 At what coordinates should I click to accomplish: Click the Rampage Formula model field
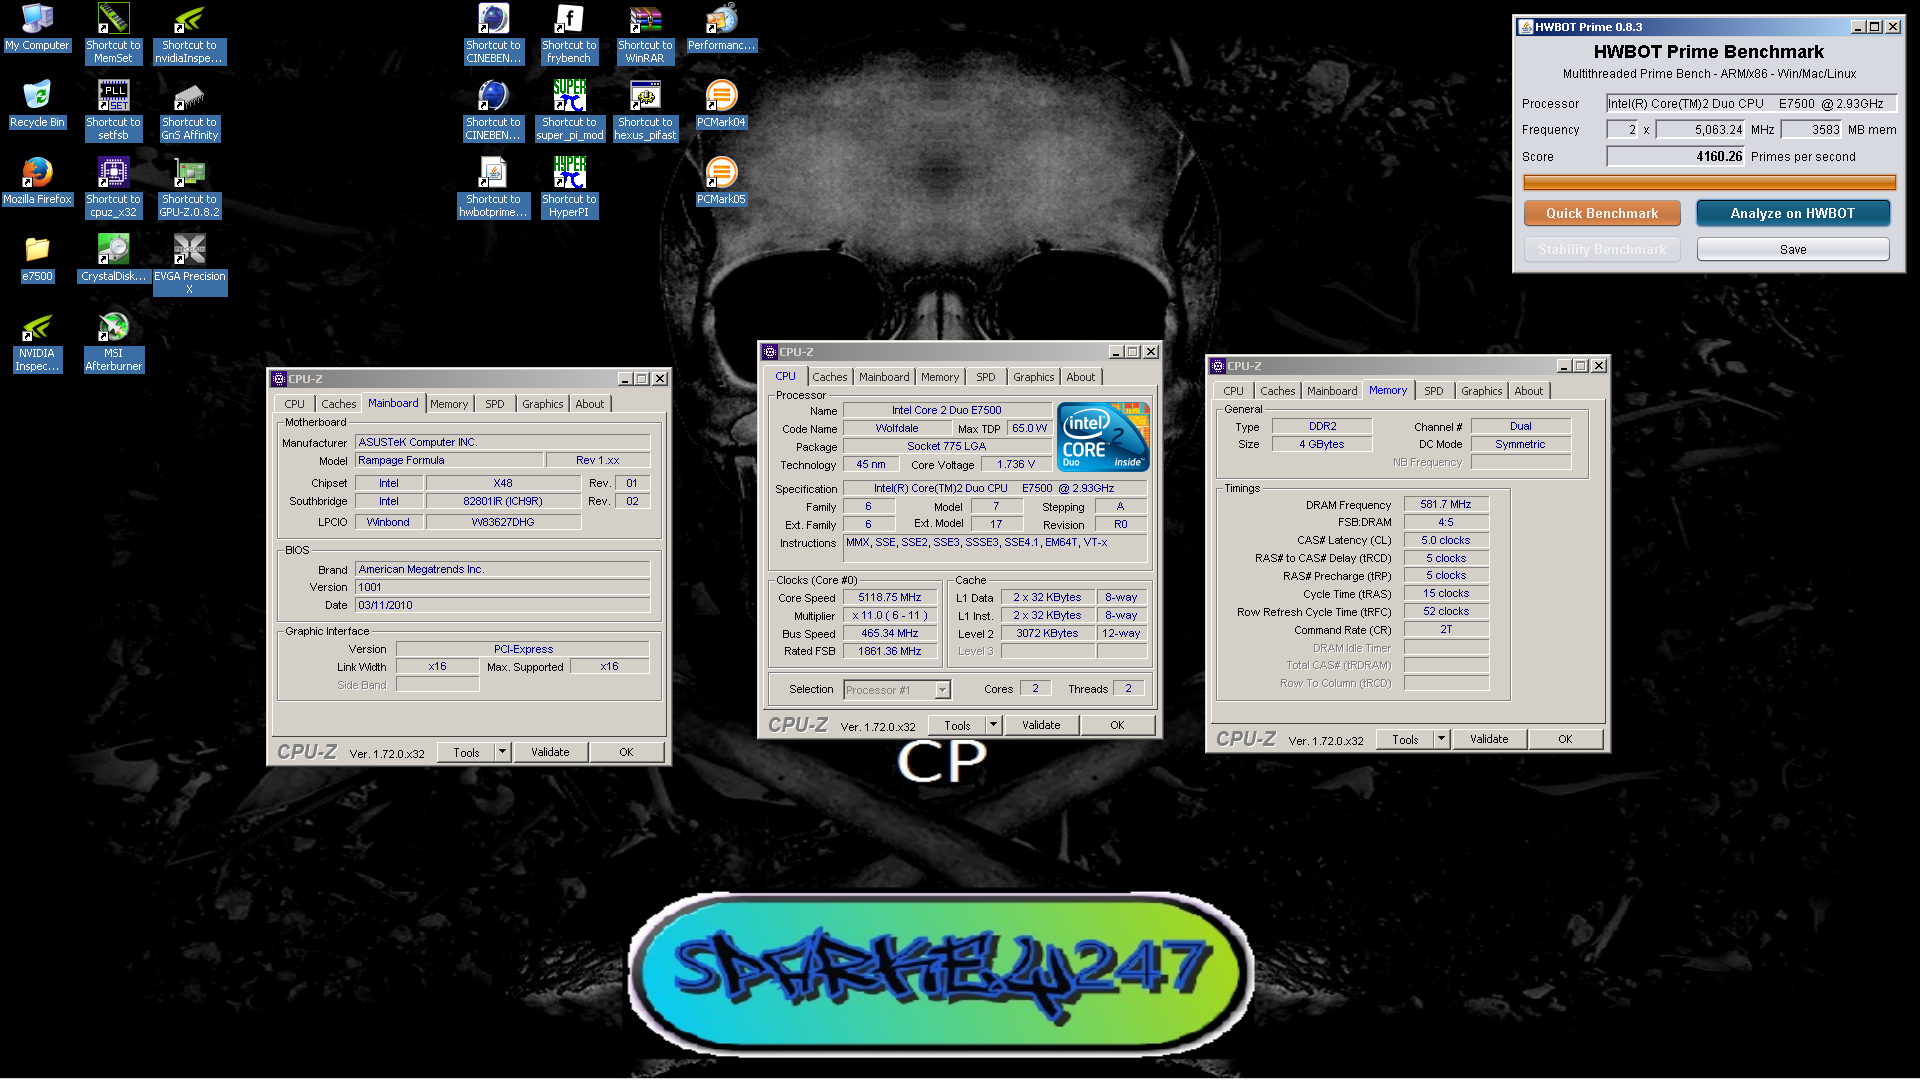coord(449,461)
